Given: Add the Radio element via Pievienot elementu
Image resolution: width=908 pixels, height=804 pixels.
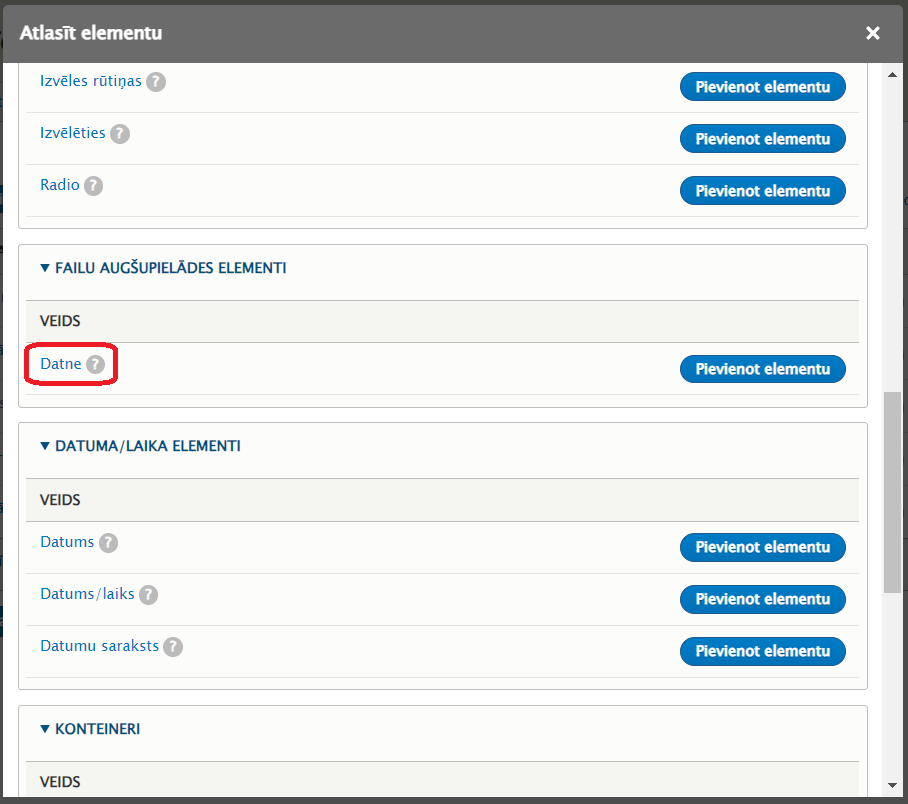Looking at the screenshot, I should pyautogui.click(x=763, y=191).
